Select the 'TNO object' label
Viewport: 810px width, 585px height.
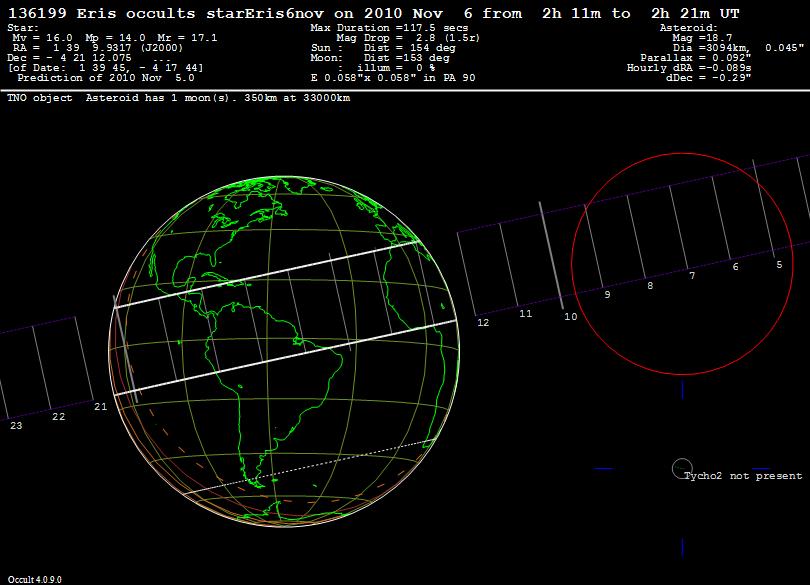click(x=40, y=98)
